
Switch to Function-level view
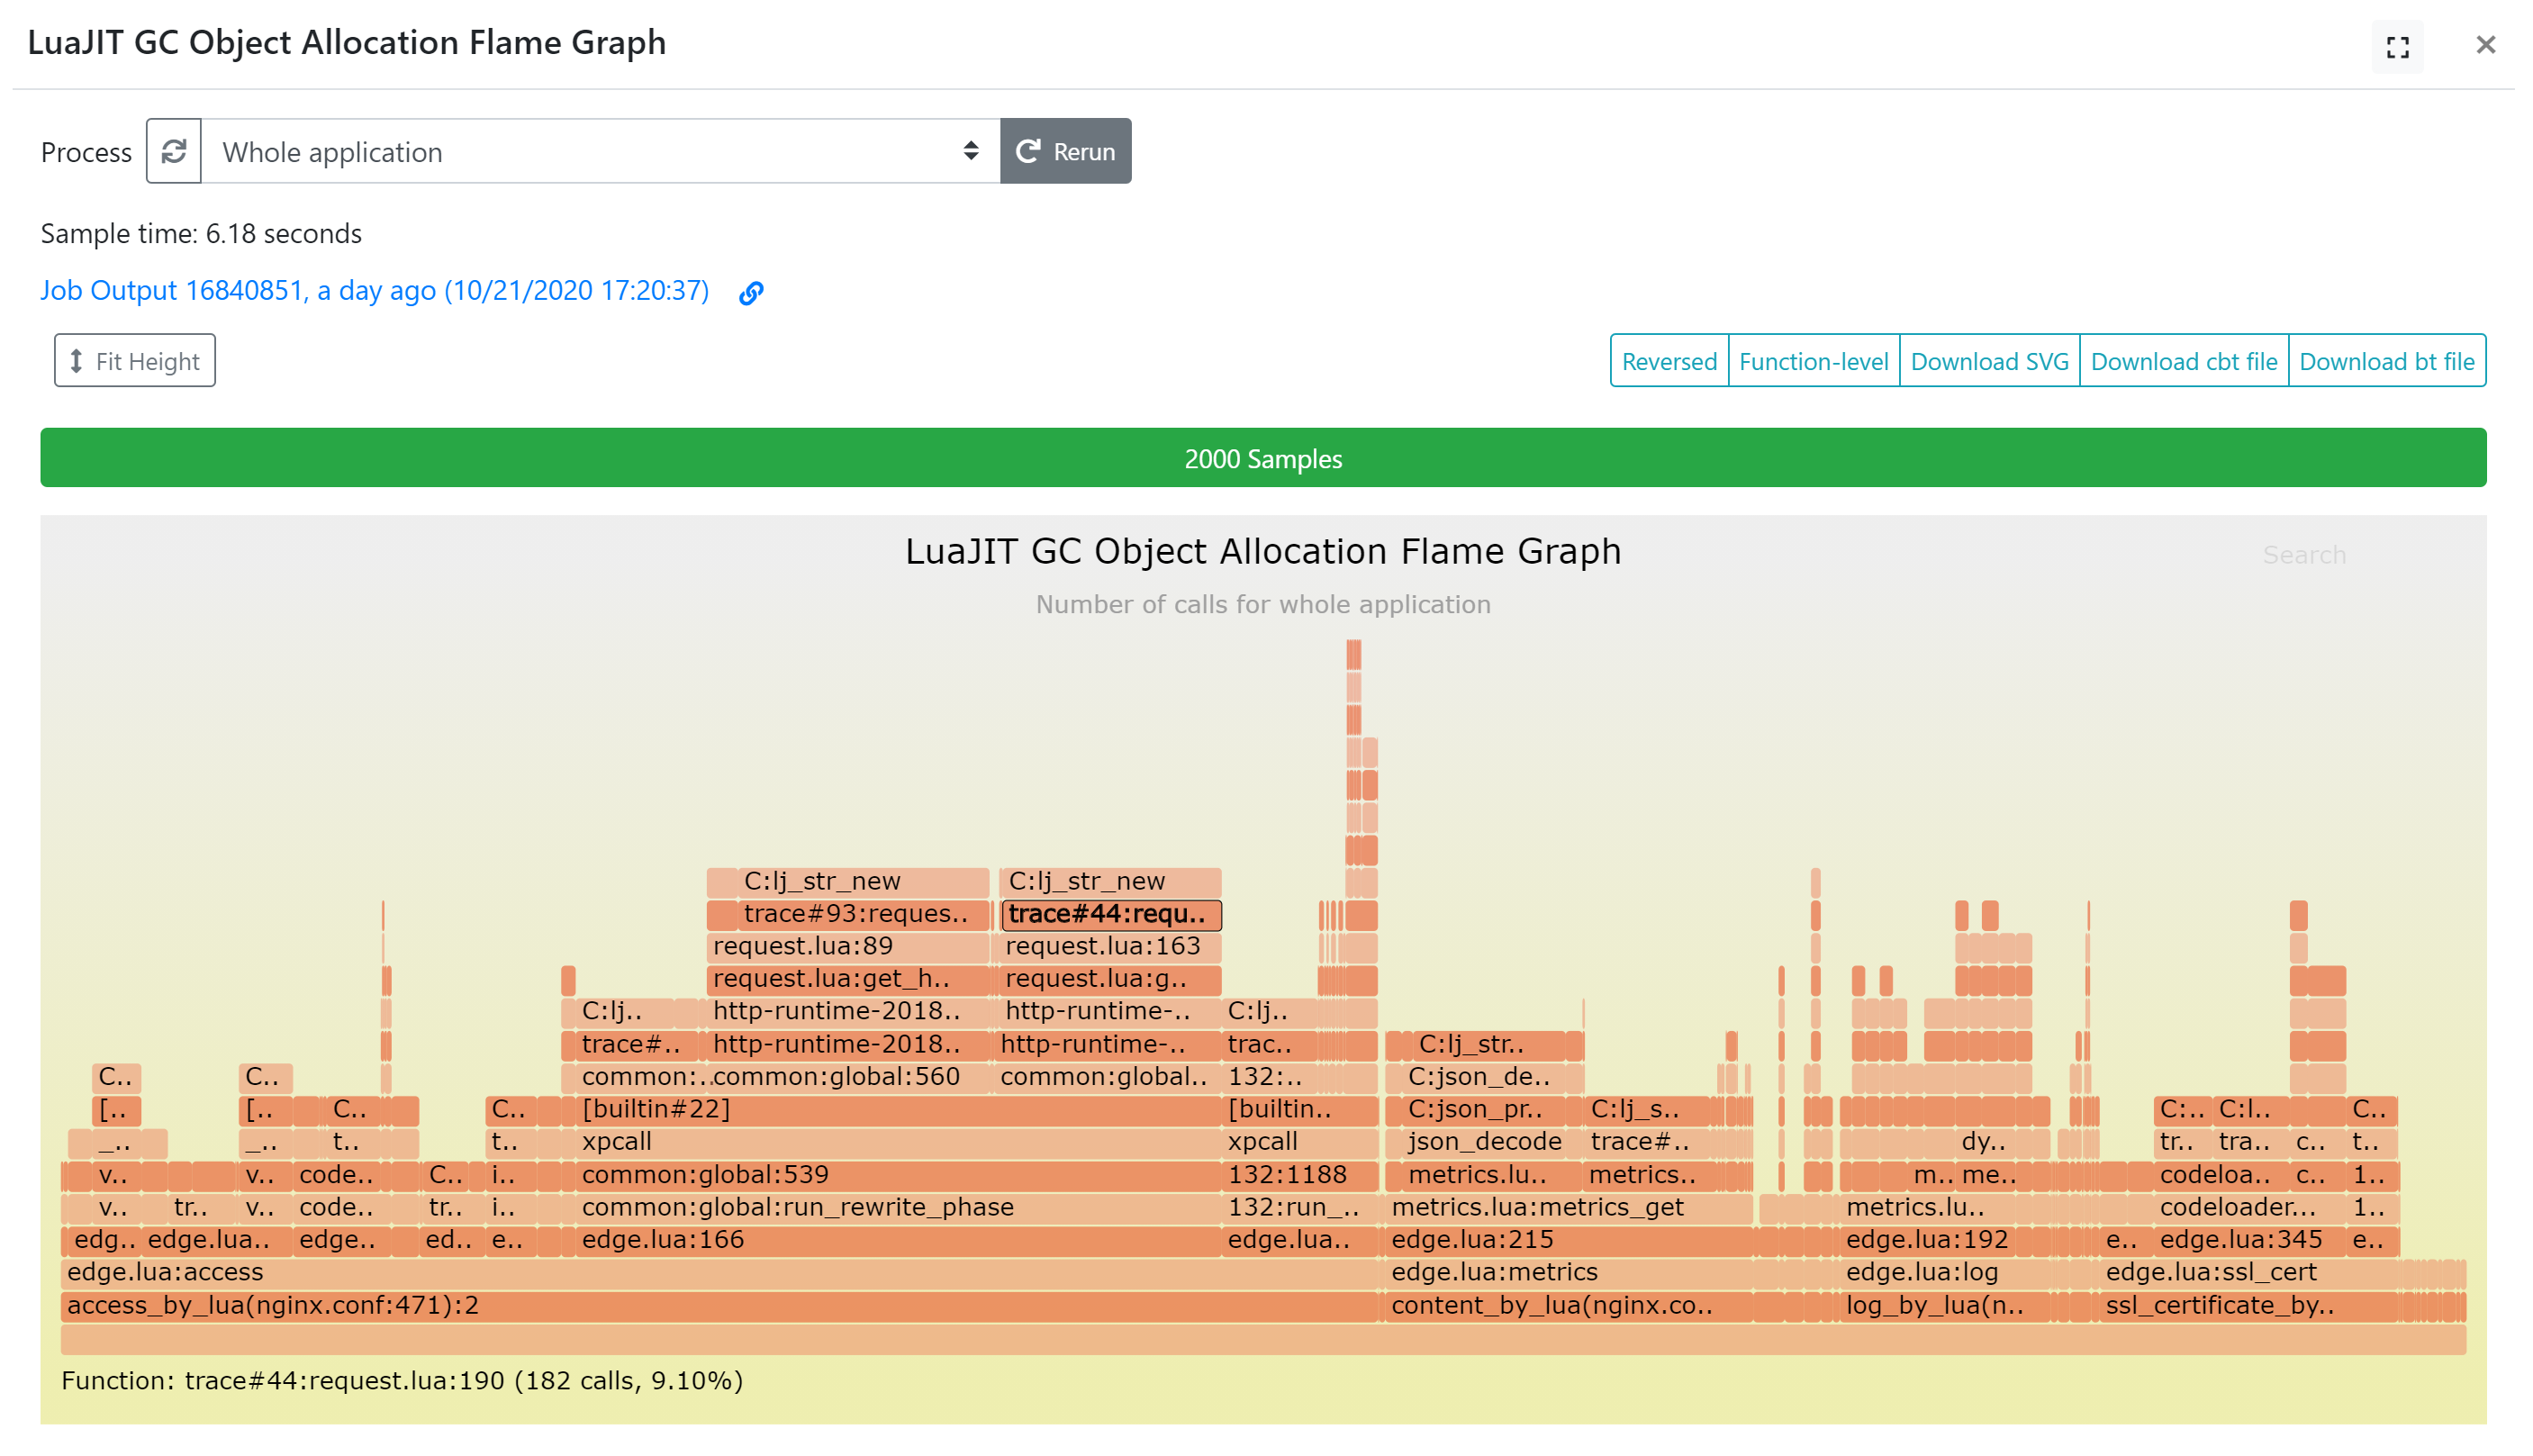point(1813,361)
